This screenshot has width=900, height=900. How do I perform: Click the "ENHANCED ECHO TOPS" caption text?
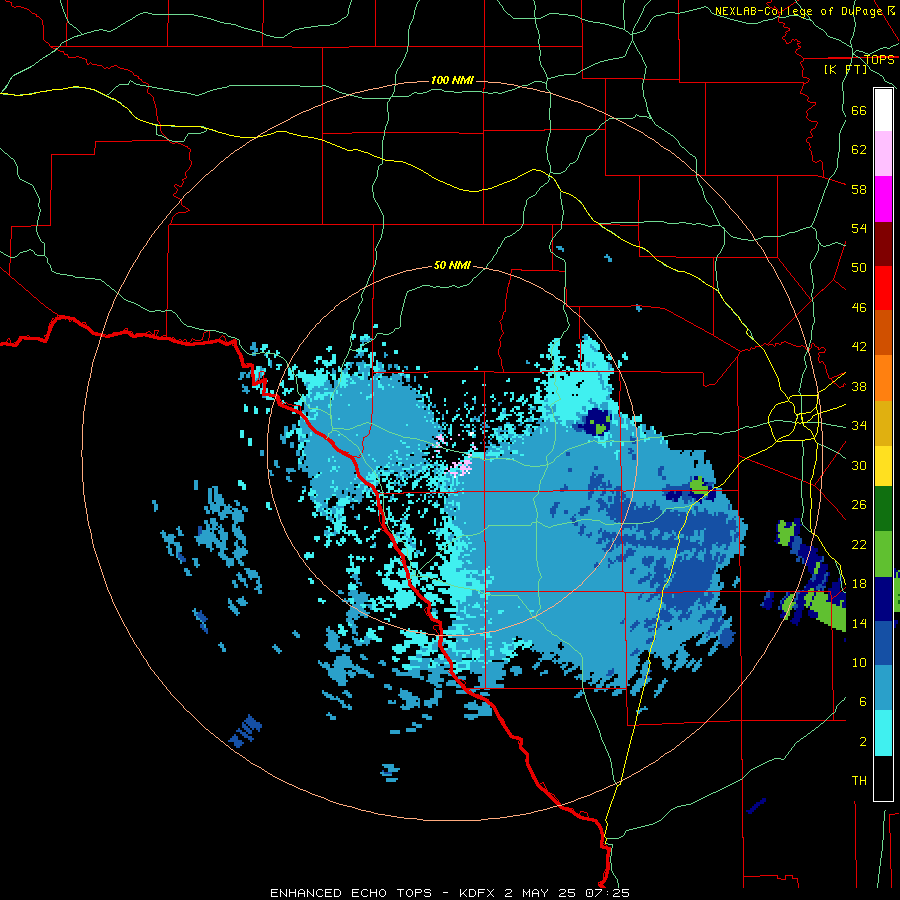tap(351, 893)
